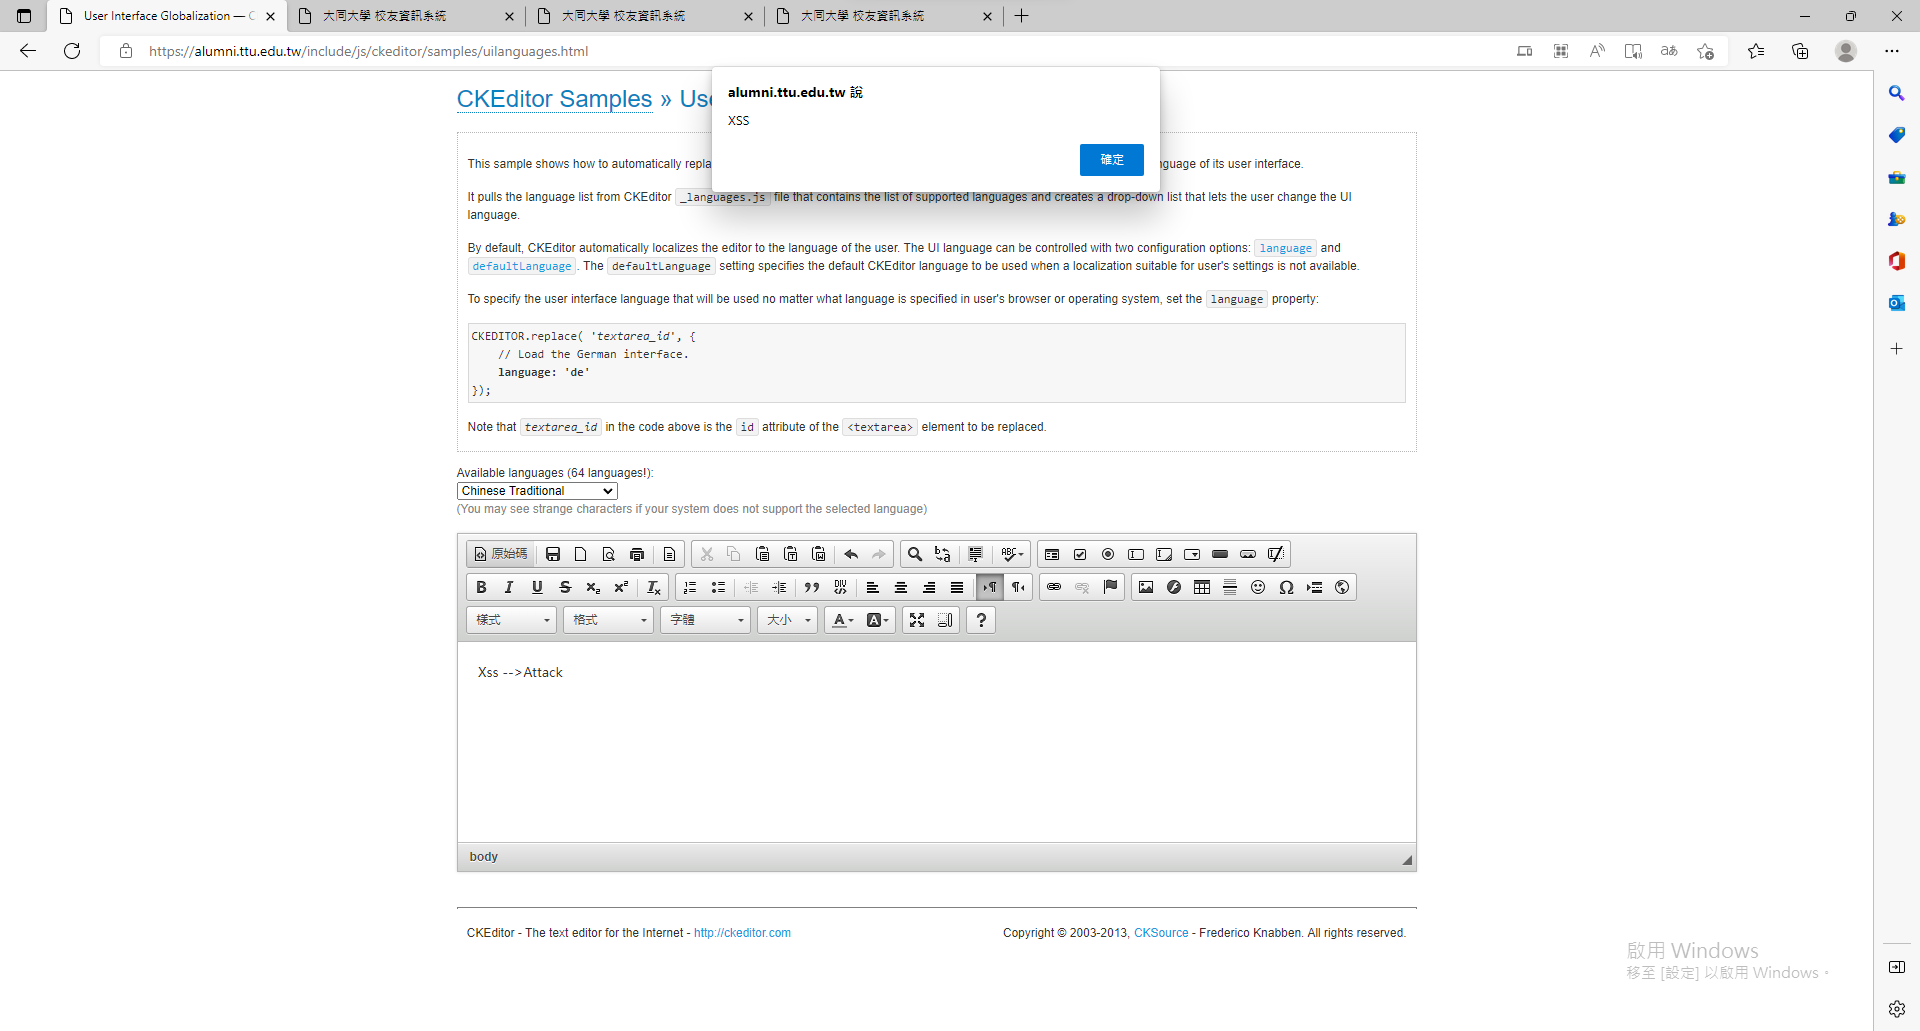Screen dimensions: 1920x1031
Task: Click the Xss -->Attack text in editor
Action: pyautogui.click(x=520, y=673)
